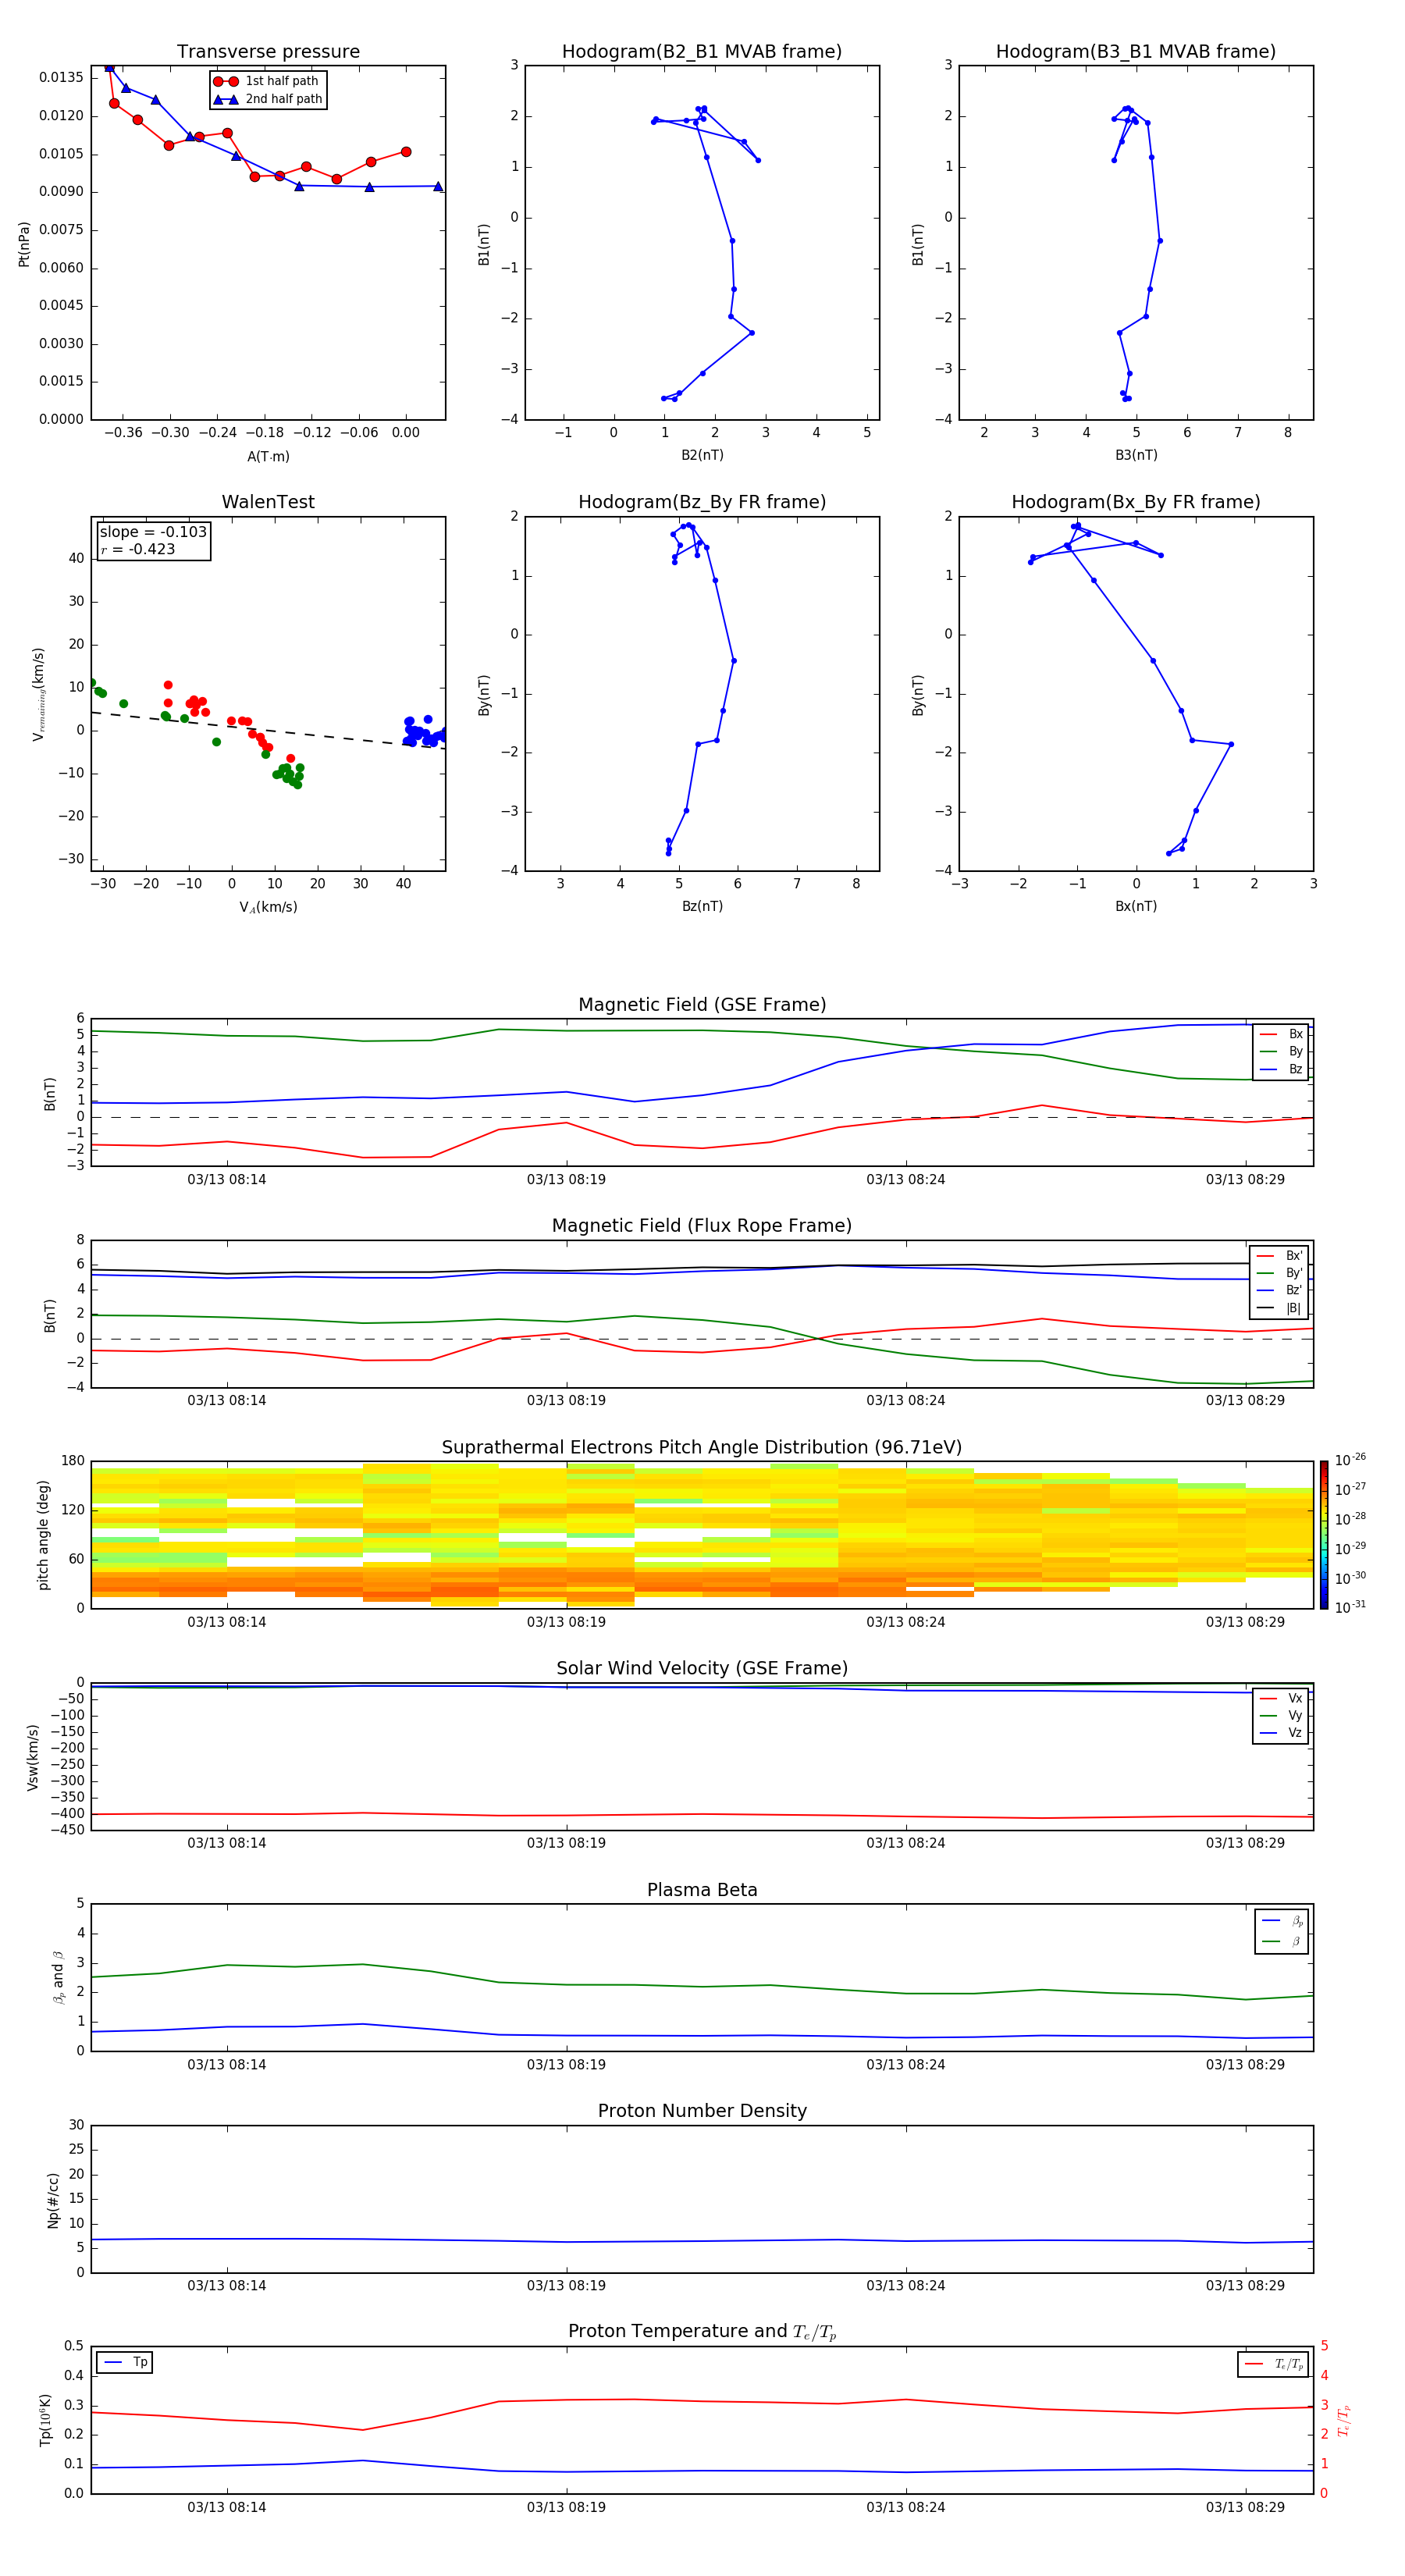Click the '2nd half path' legend entry

click(268, 99)
